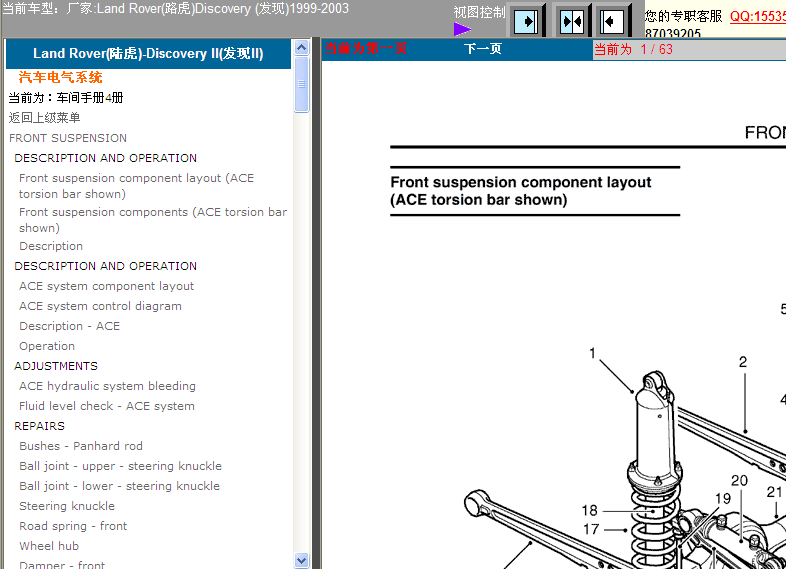Open Steering knuckle repair link
The image size is (786, 569).
tap(67, 506)
